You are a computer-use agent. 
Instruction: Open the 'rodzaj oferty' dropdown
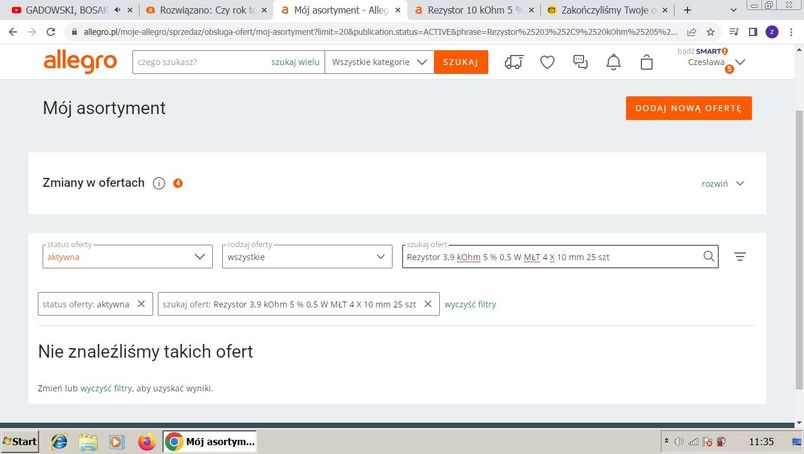pos(307,257)
